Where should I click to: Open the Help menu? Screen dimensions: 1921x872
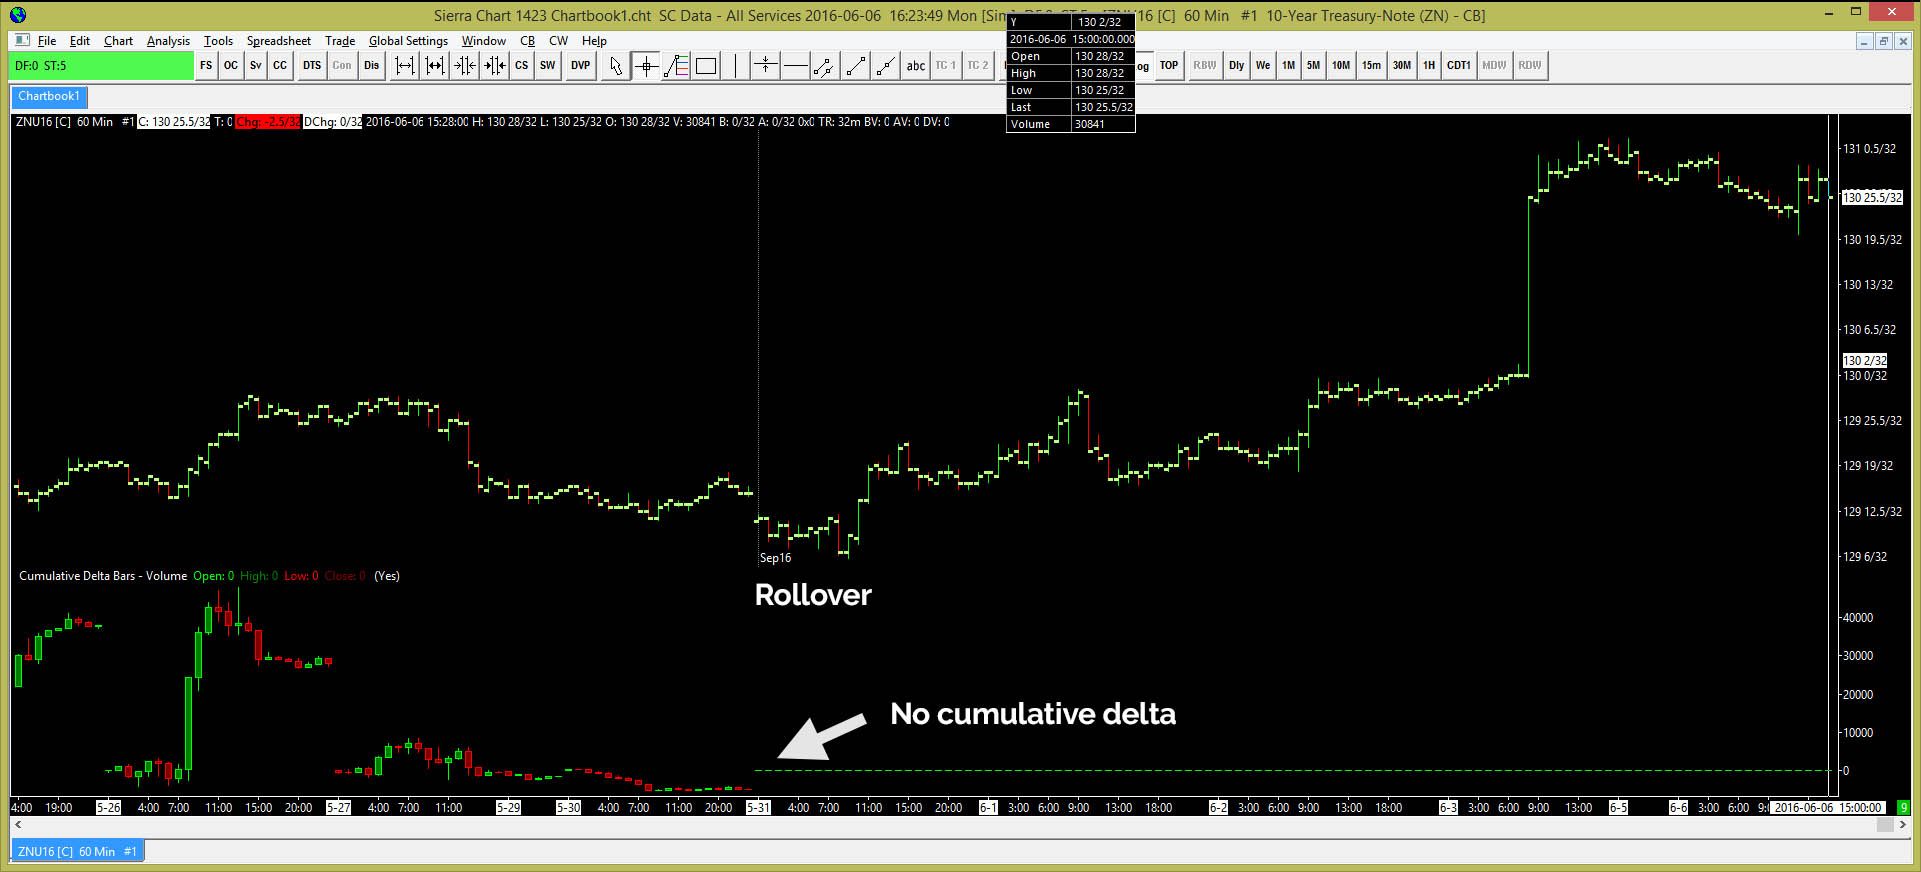pyautogui.click(x=594, y=41)
